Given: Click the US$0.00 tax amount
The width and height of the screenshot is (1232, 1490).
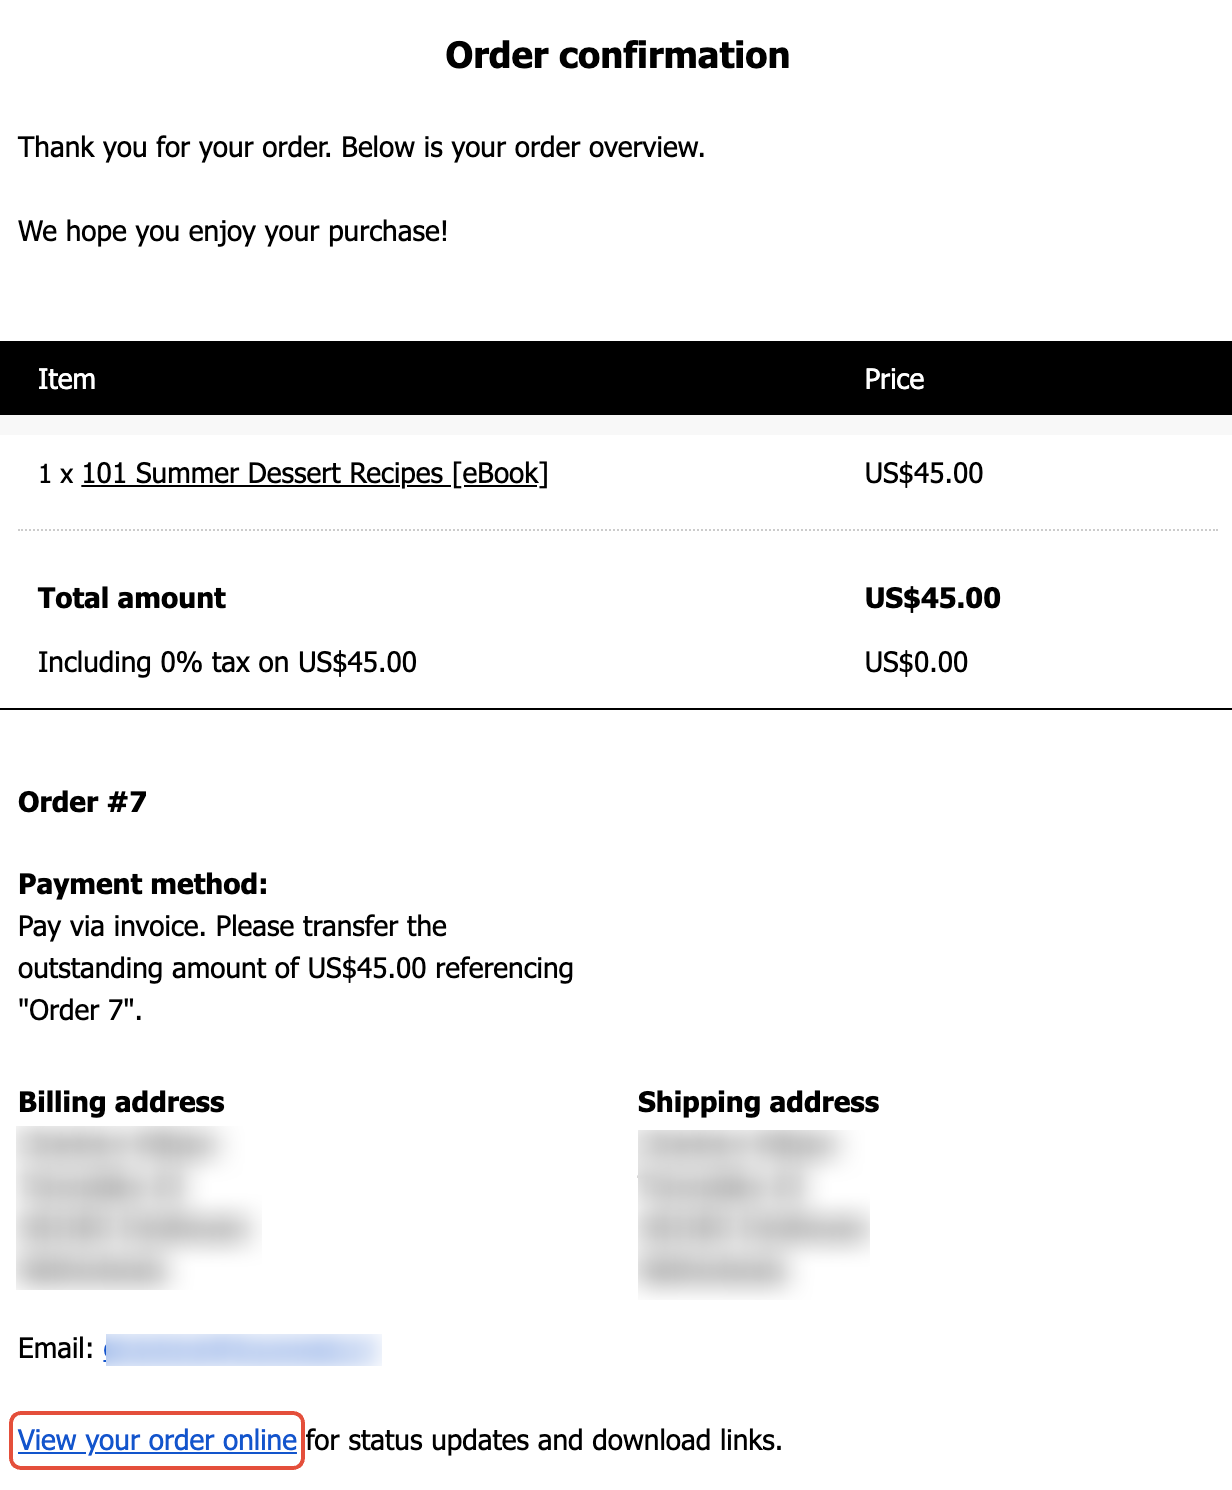Looking at the screenshot, I should tap(916, 662).
